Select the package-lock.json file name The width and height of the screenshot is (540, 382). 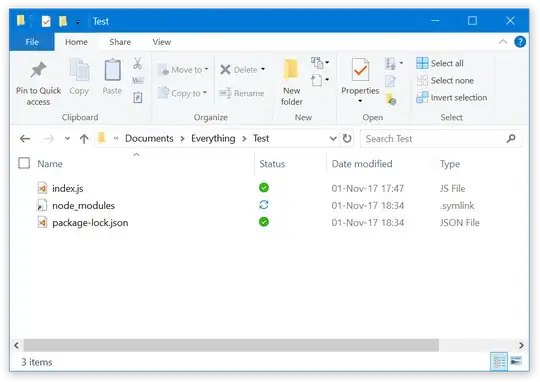(x=90, y=223)
